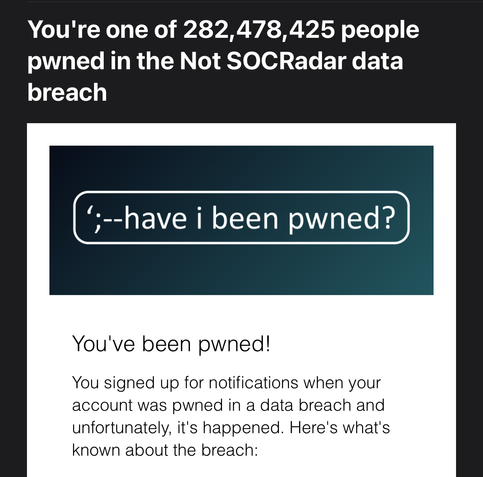
Task: Click the word 'have' inside the logo box
Action: point(155,218)
